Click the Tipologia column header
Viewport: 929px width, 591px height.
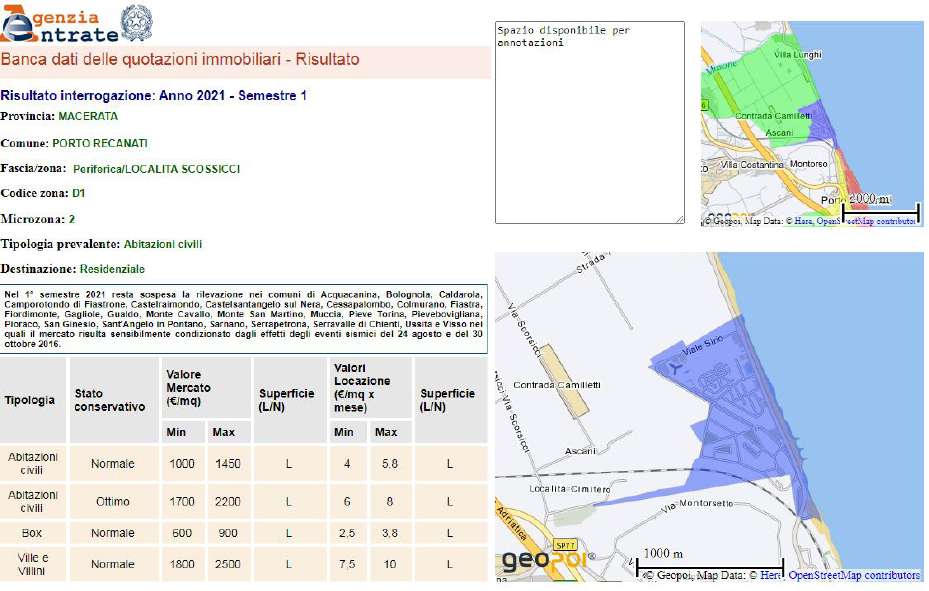[x=30, y=400]
